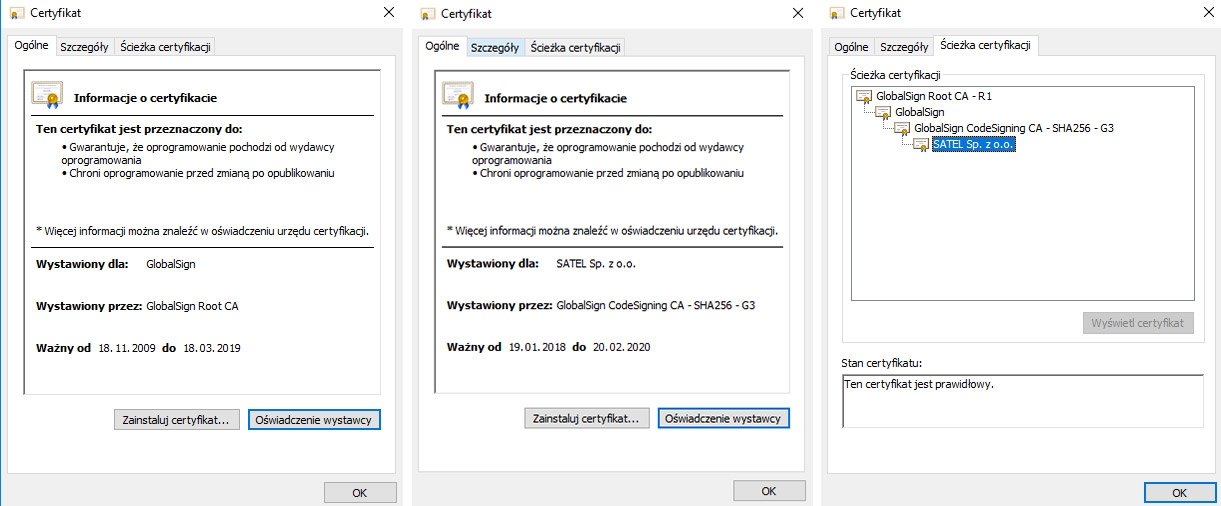This screenshot has width=1221, height=506.
Task: Open Szczegóły tab in the left window
Action: click(85, 47)
